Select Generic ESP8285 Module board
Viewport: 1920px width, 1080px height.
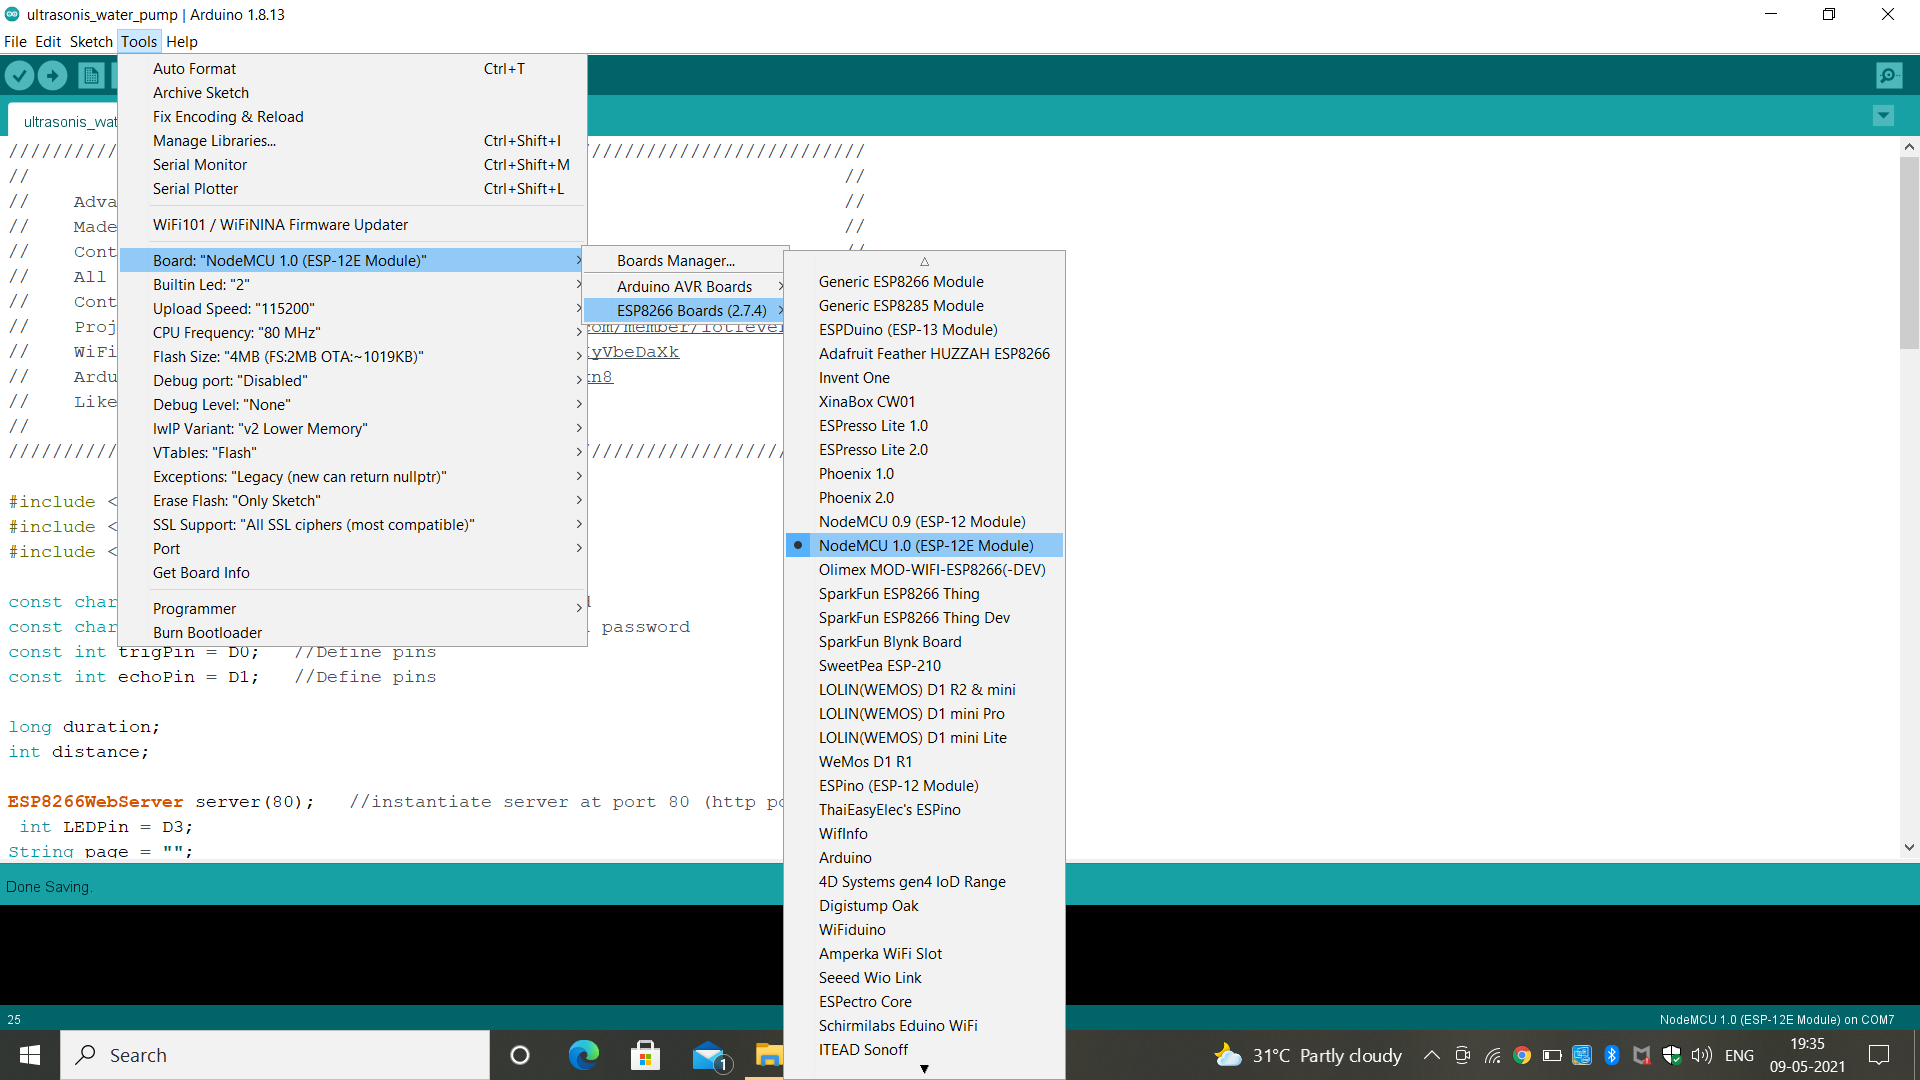pyautogui.click(x=924, y=305)
